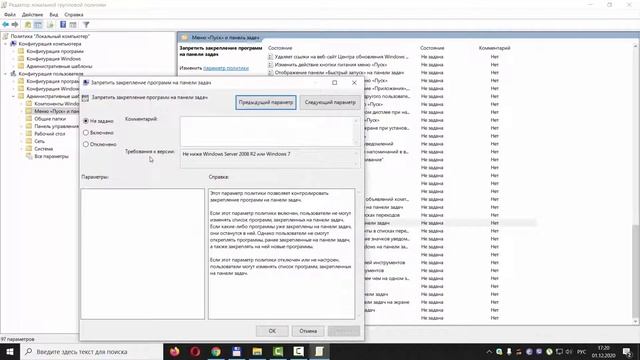
Task: Open the «Действие» menu
Action: (x=32, y=14)
